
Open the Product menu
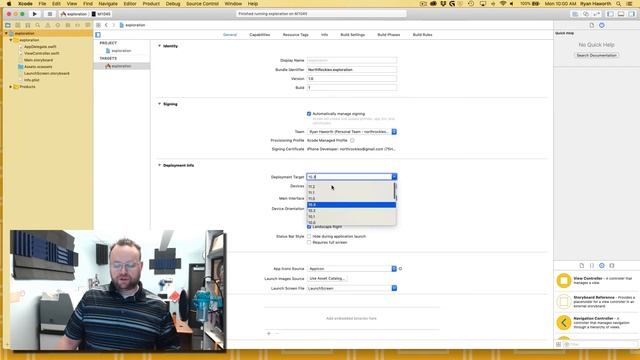(151, 4)
